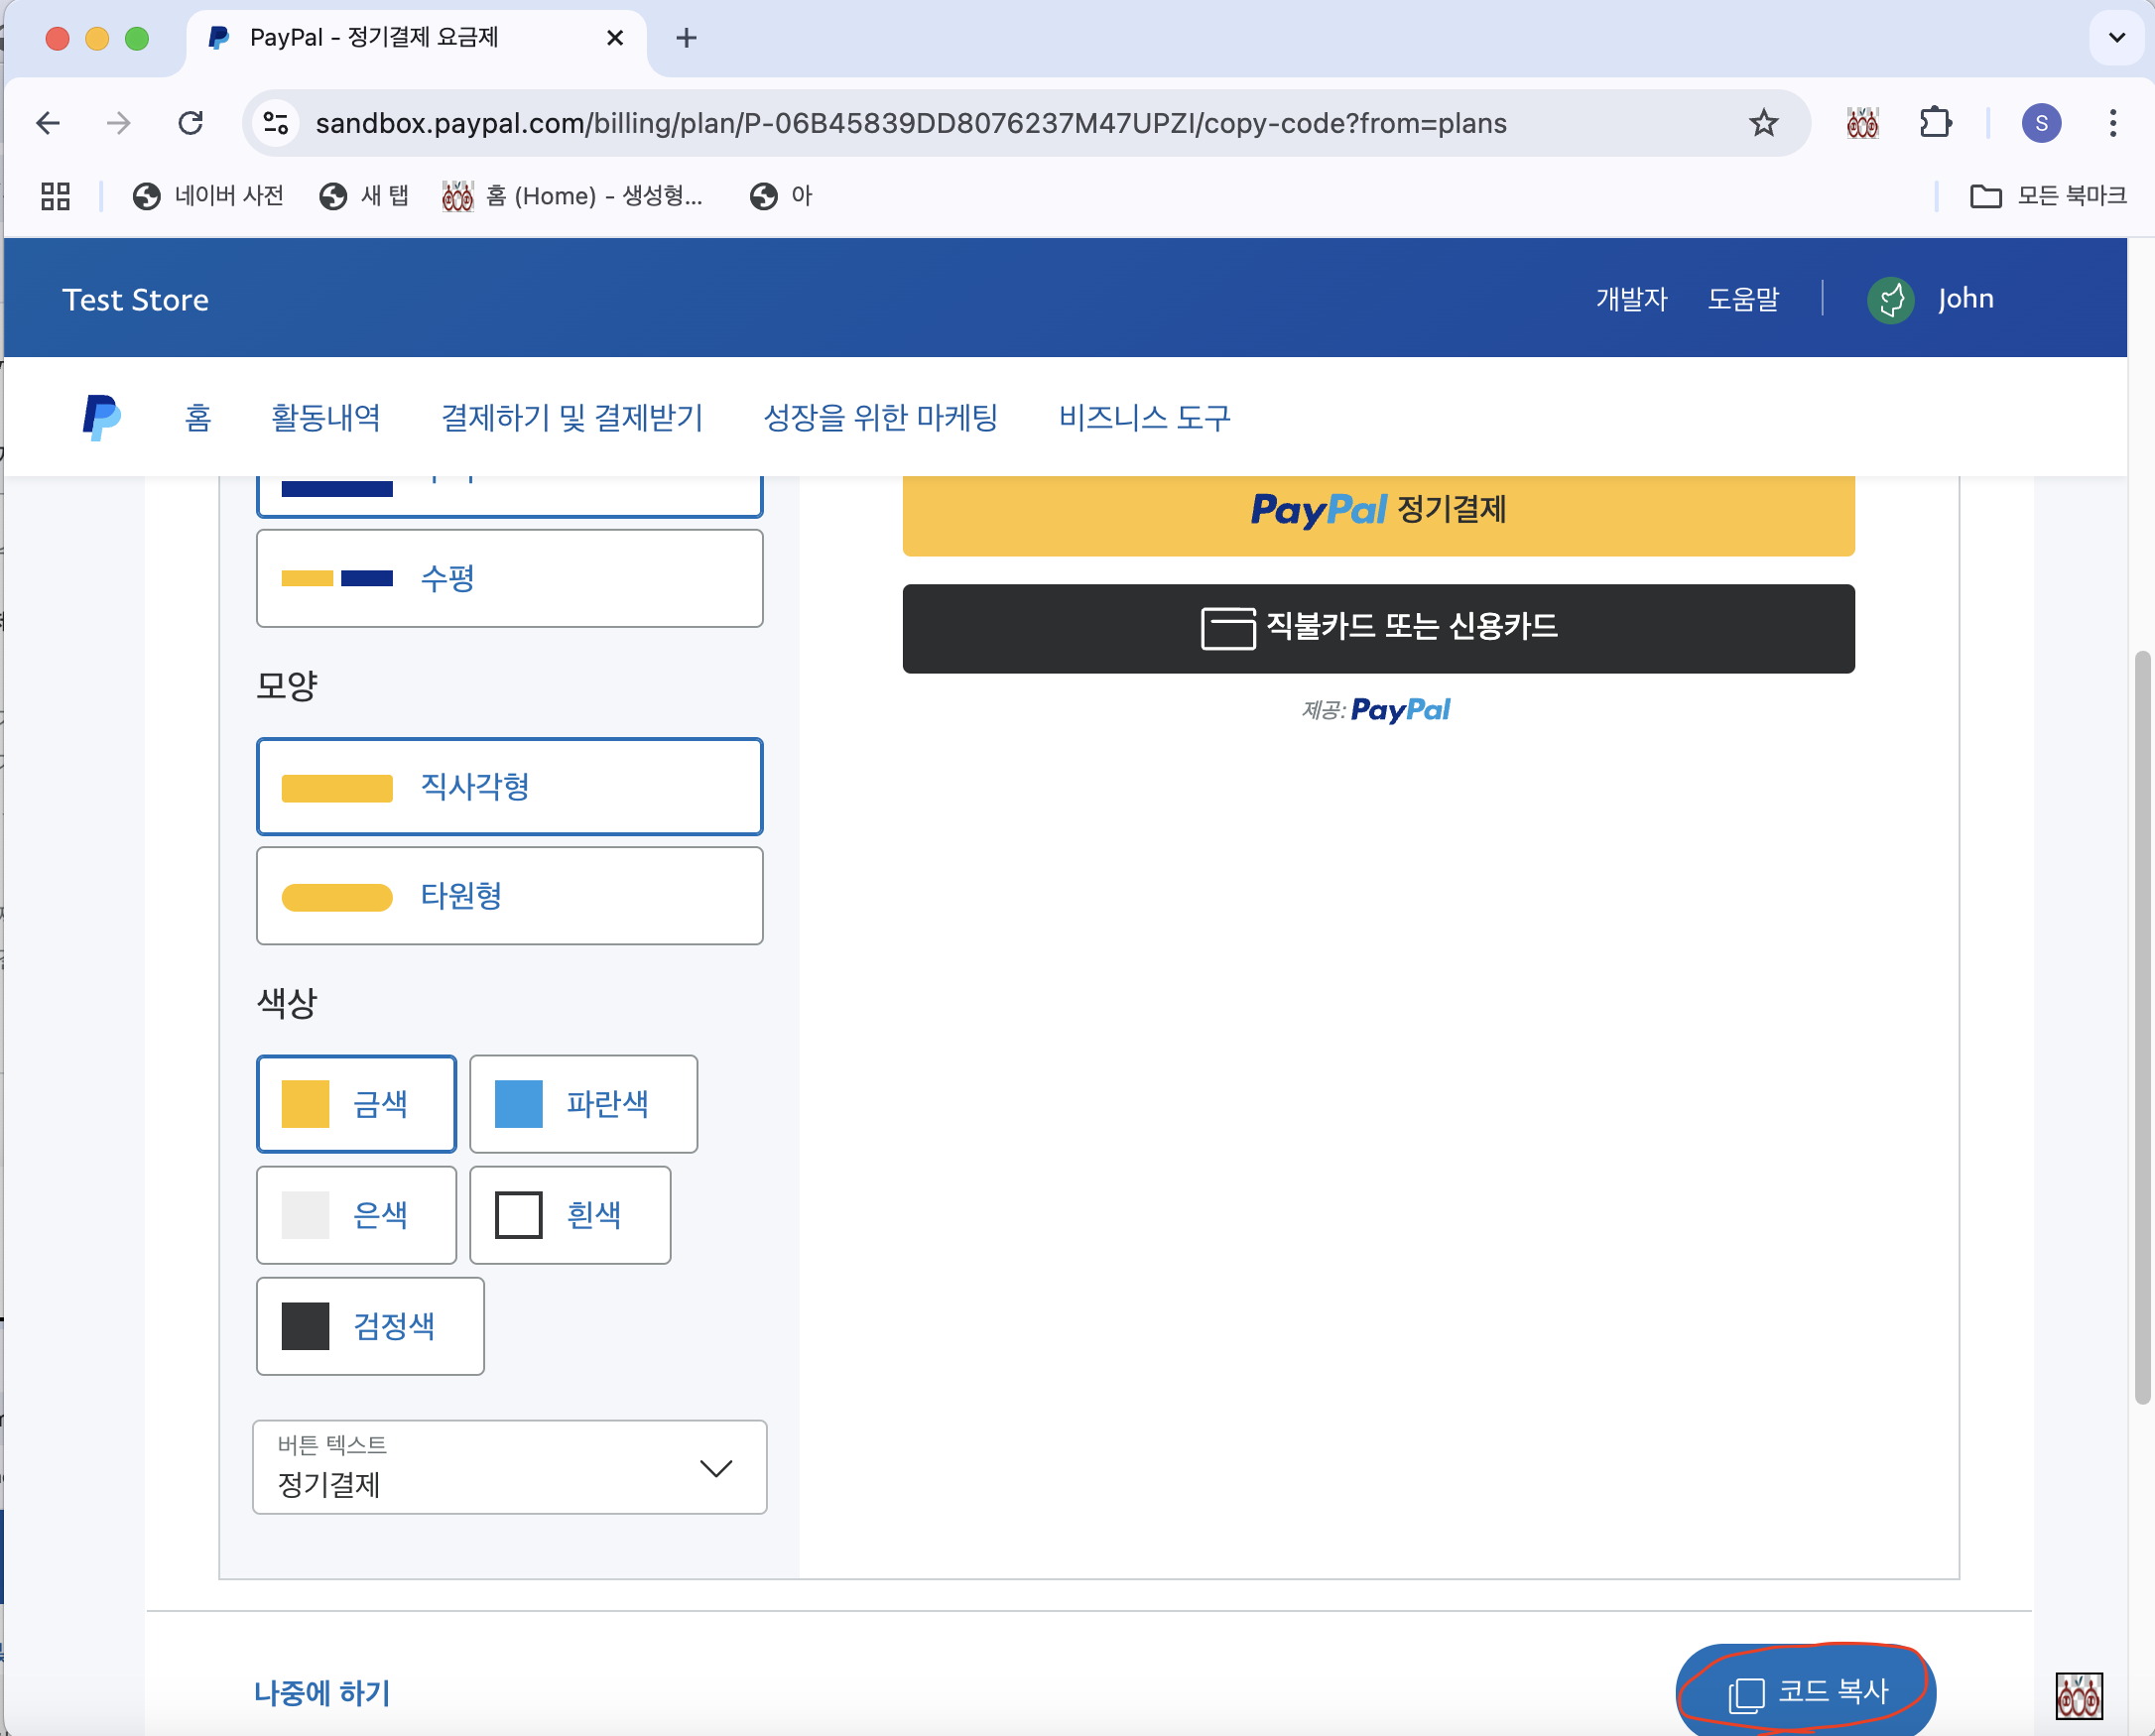
Task: Click the PayPal logo in navigation
Action: pyautogui.click(x=101, y=417)
